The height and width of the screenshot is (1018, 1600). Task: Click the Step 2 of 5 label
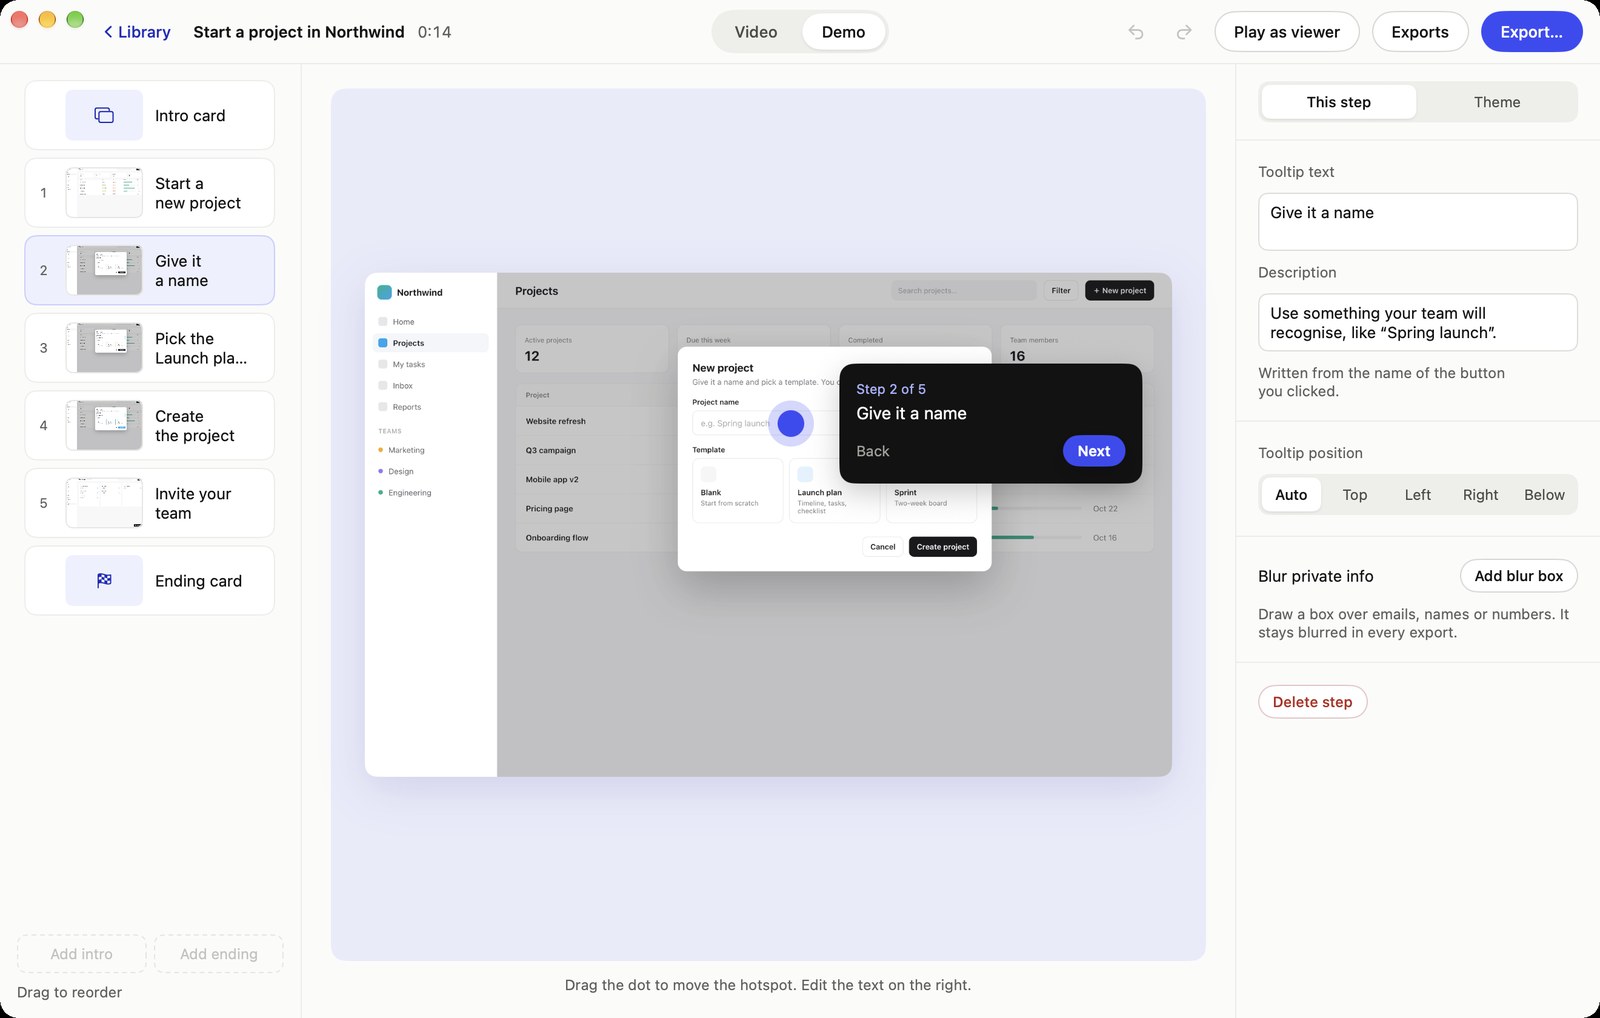coord(891,389)
